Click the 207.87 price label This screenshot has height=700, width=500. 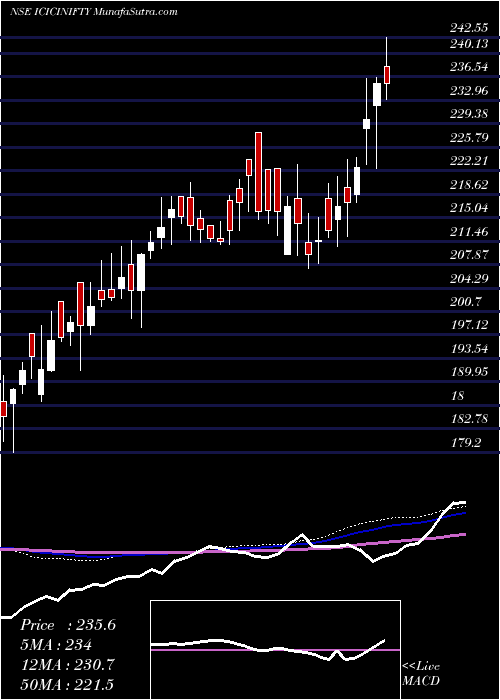(469, 255)
